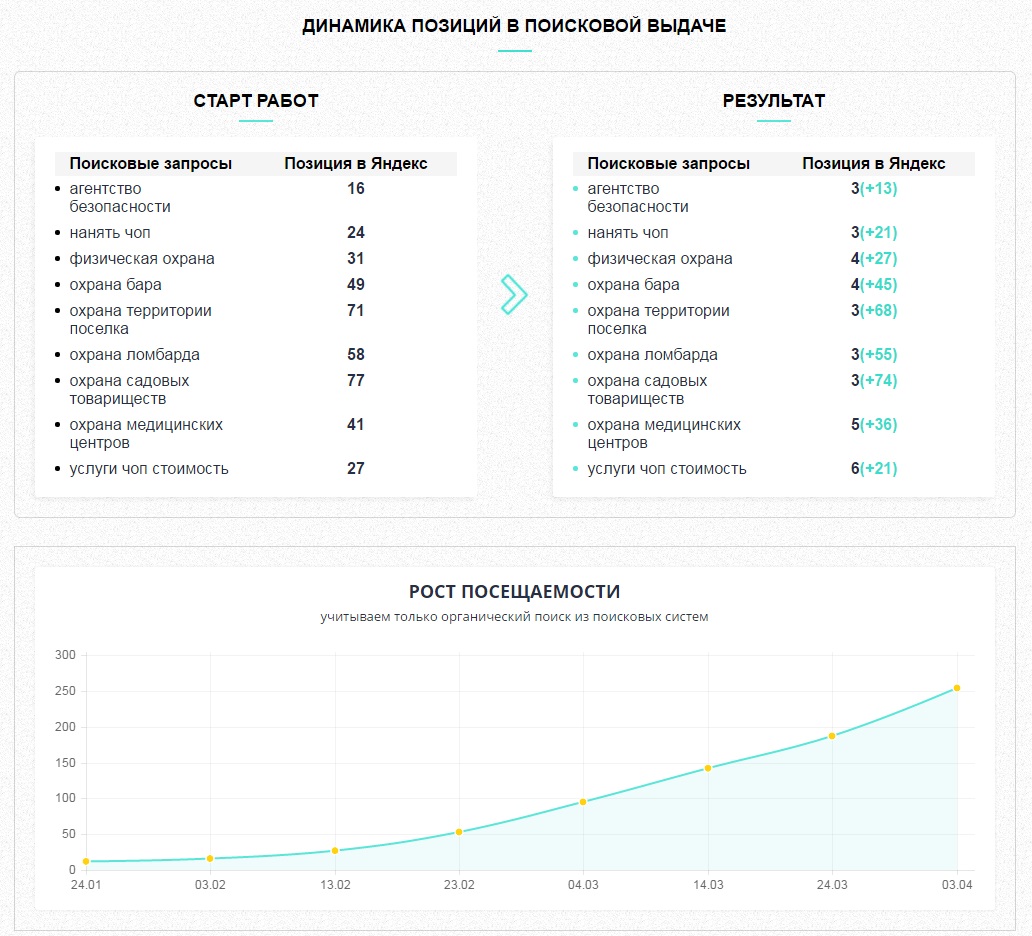Viewport: 1032px width, 936px height.
Task: Click the 13.02 yellow point on graph
Action: coord(335,850)
